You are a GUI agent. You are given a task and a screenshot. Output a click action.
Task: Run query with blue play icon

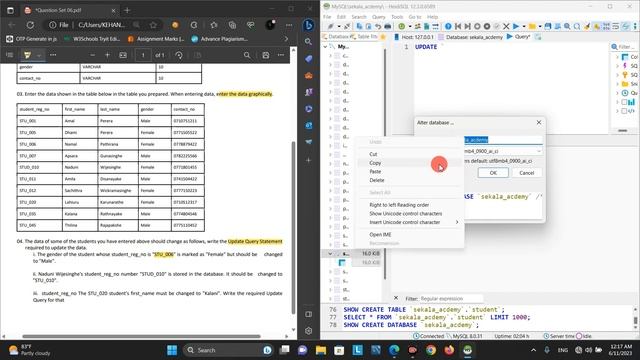516,27
